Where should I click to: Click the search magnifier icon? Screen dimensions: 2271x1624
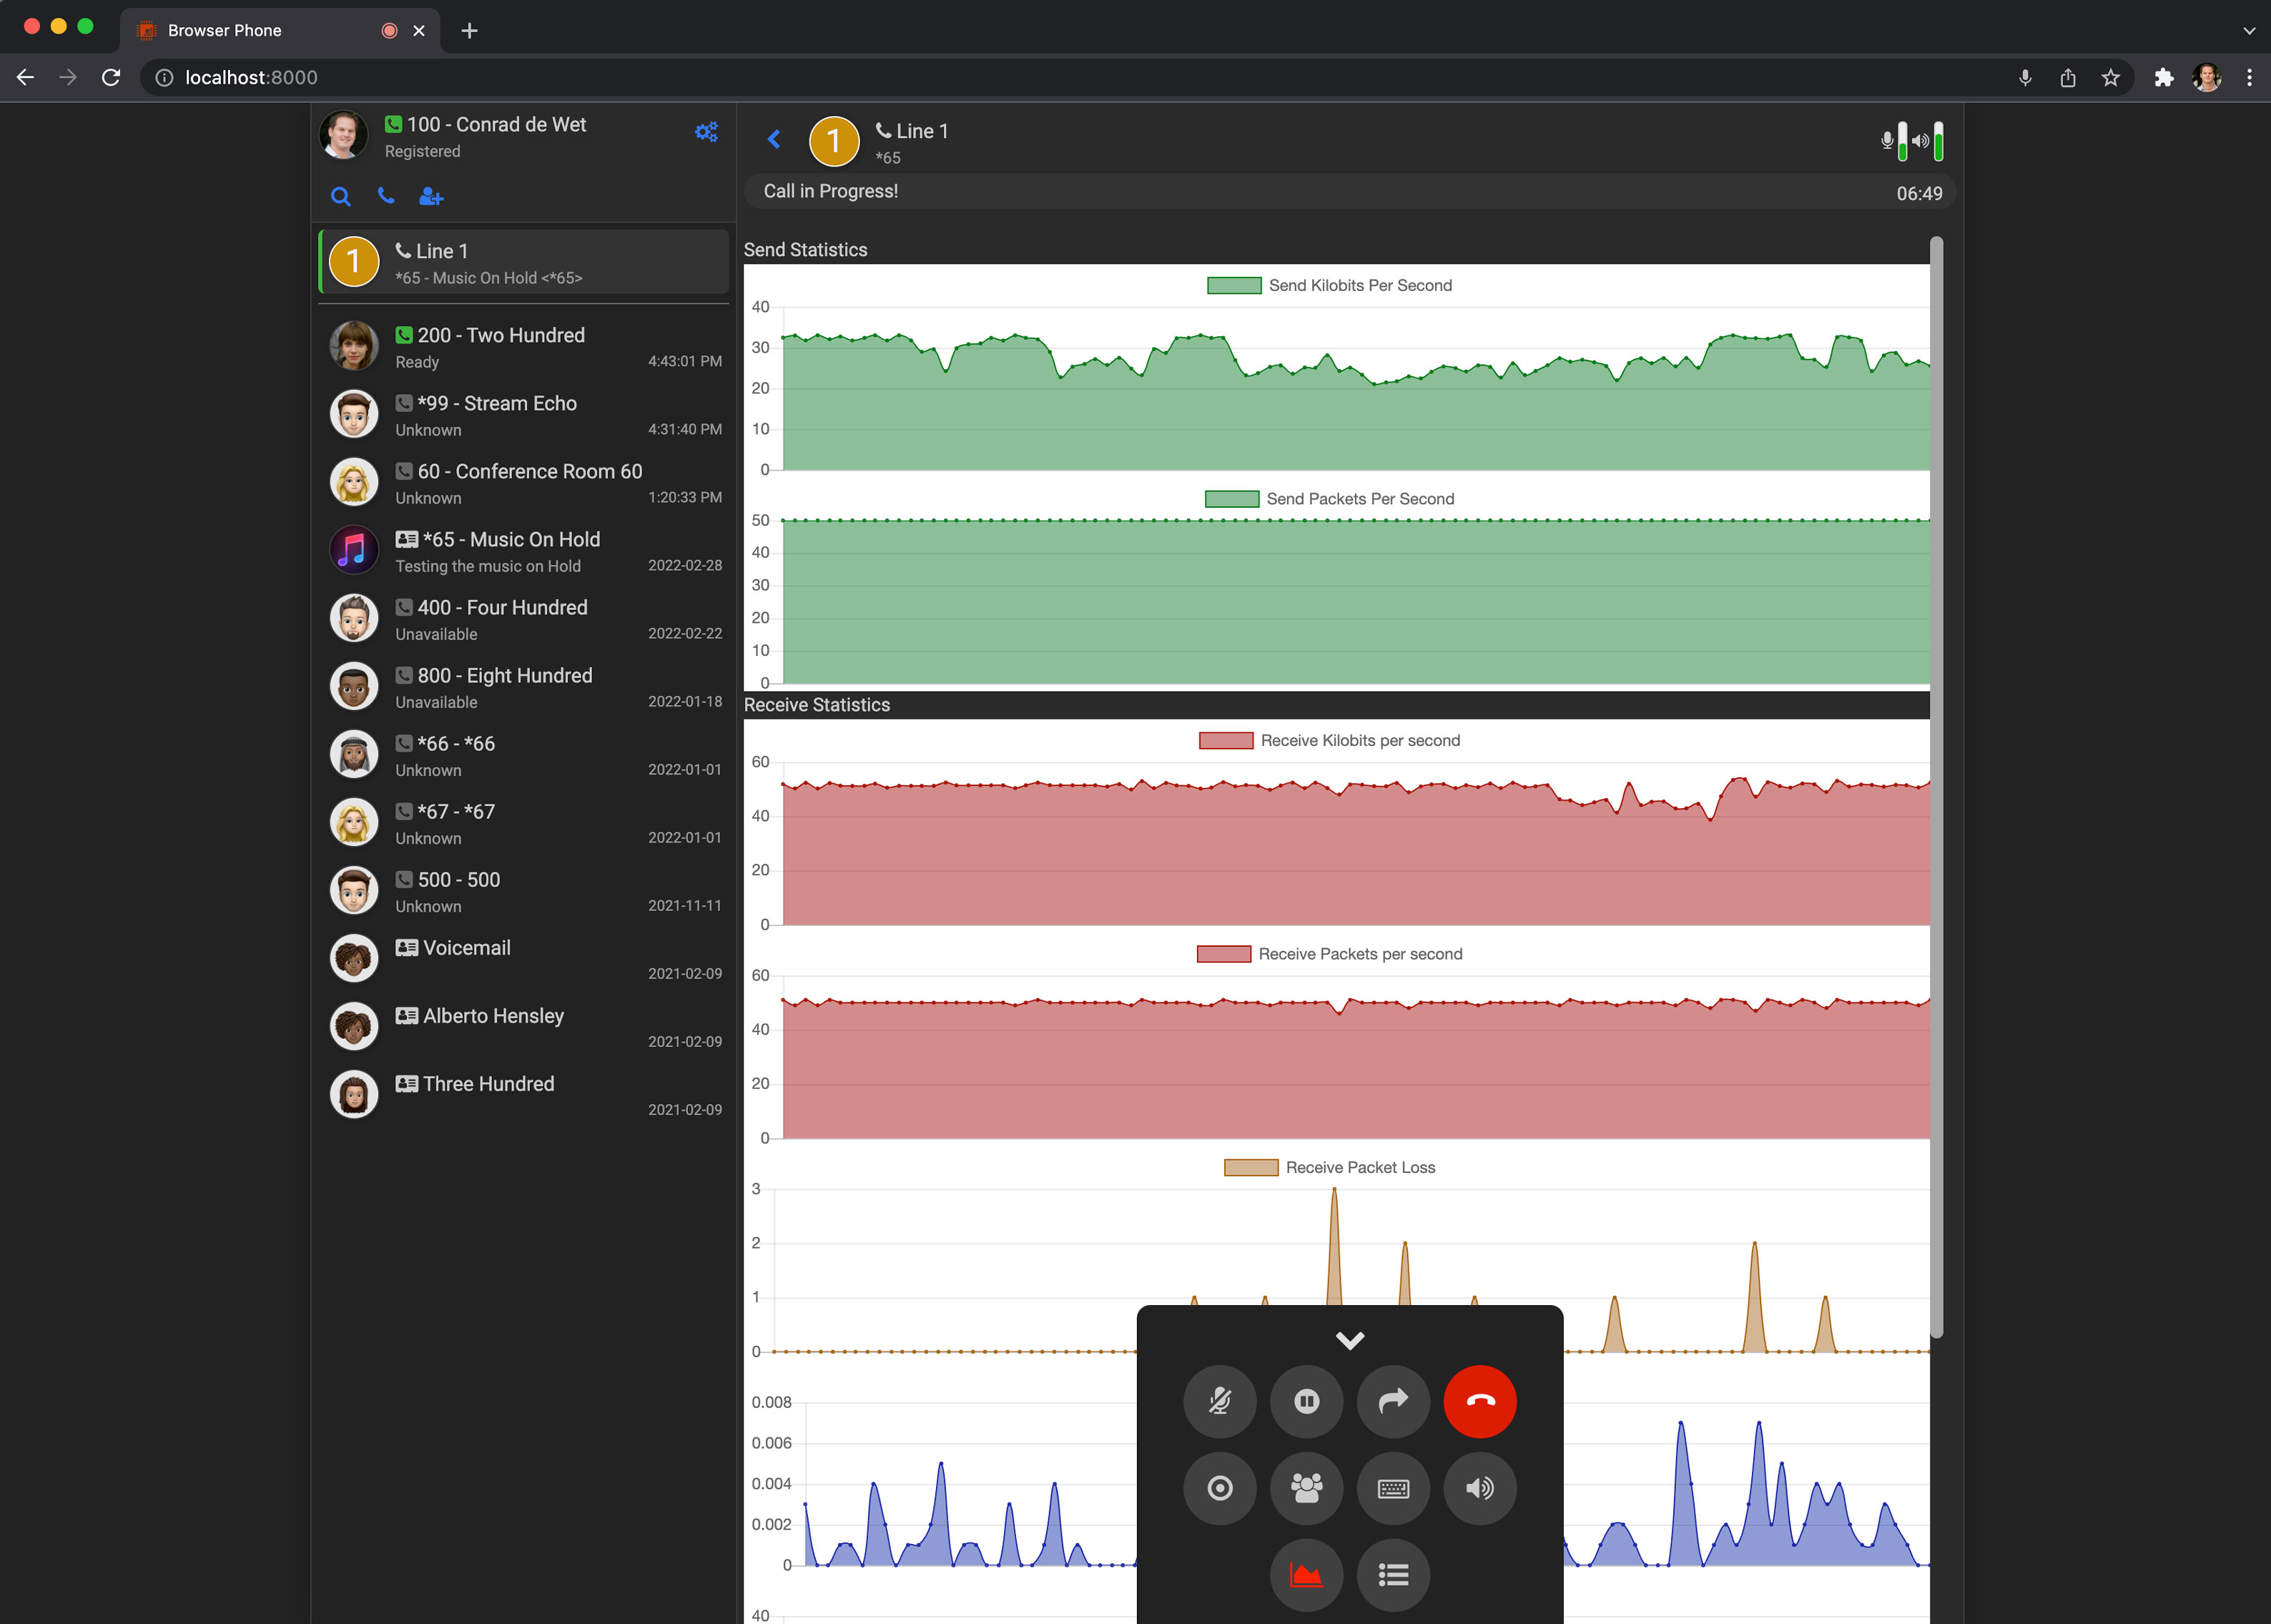tap(341, 197)
